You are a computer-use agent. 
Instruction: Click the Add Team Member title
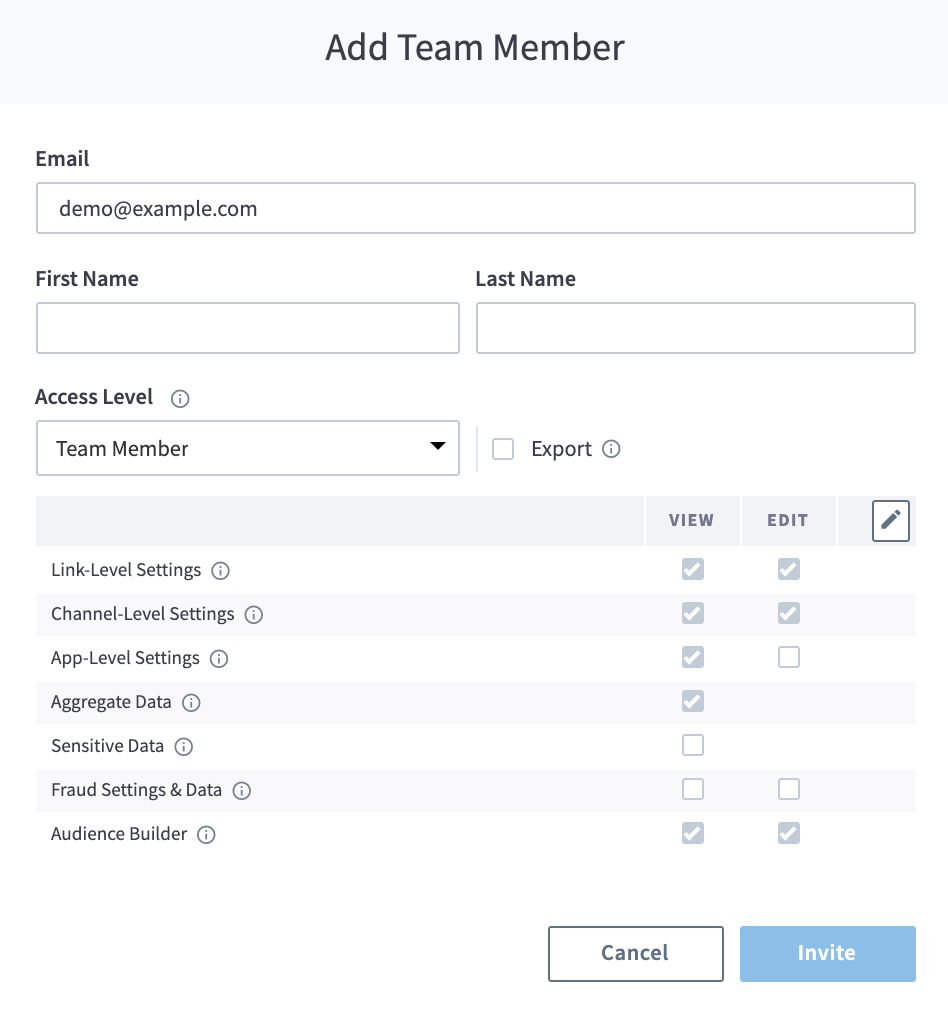(475, 48)
